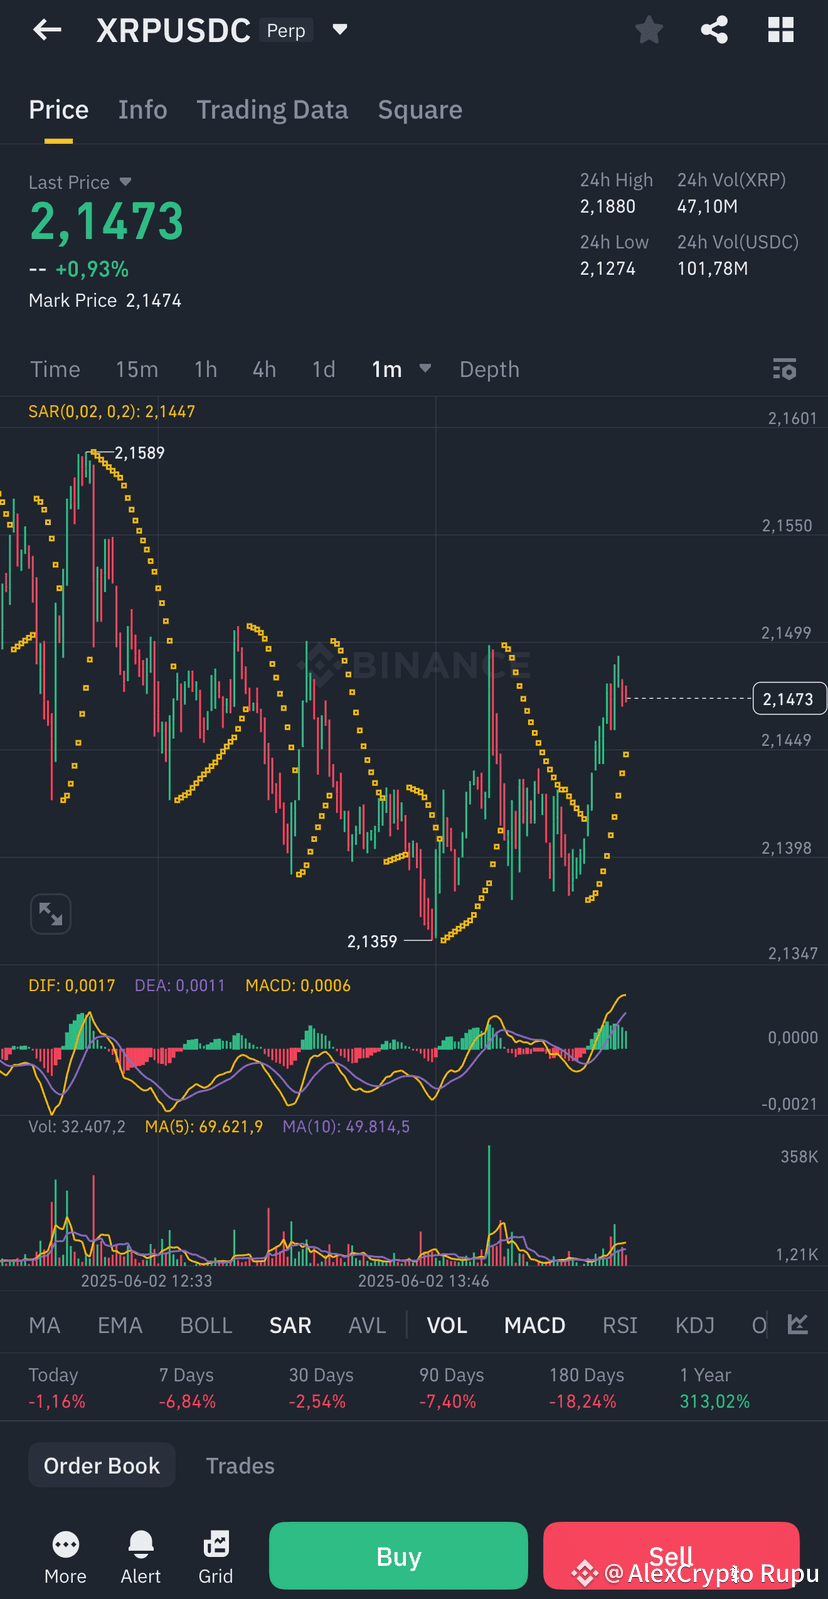Toggle the MACD sub-indicator
This screenshot has width=828, height=1599.
pyautogui.click(x=535, y=1325)
